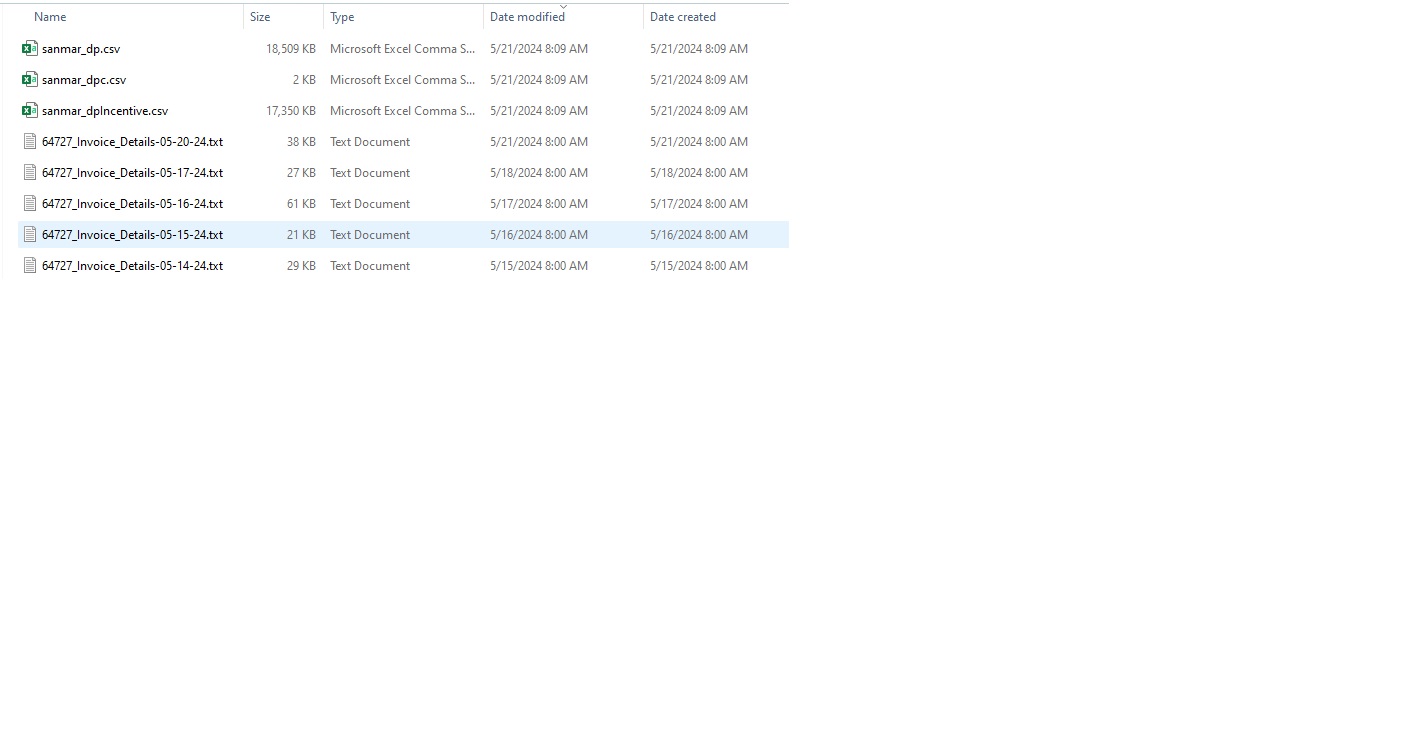Select the sanmar_dpIncentive.csv filename text
1424x734 pixels.
[105, 111]
